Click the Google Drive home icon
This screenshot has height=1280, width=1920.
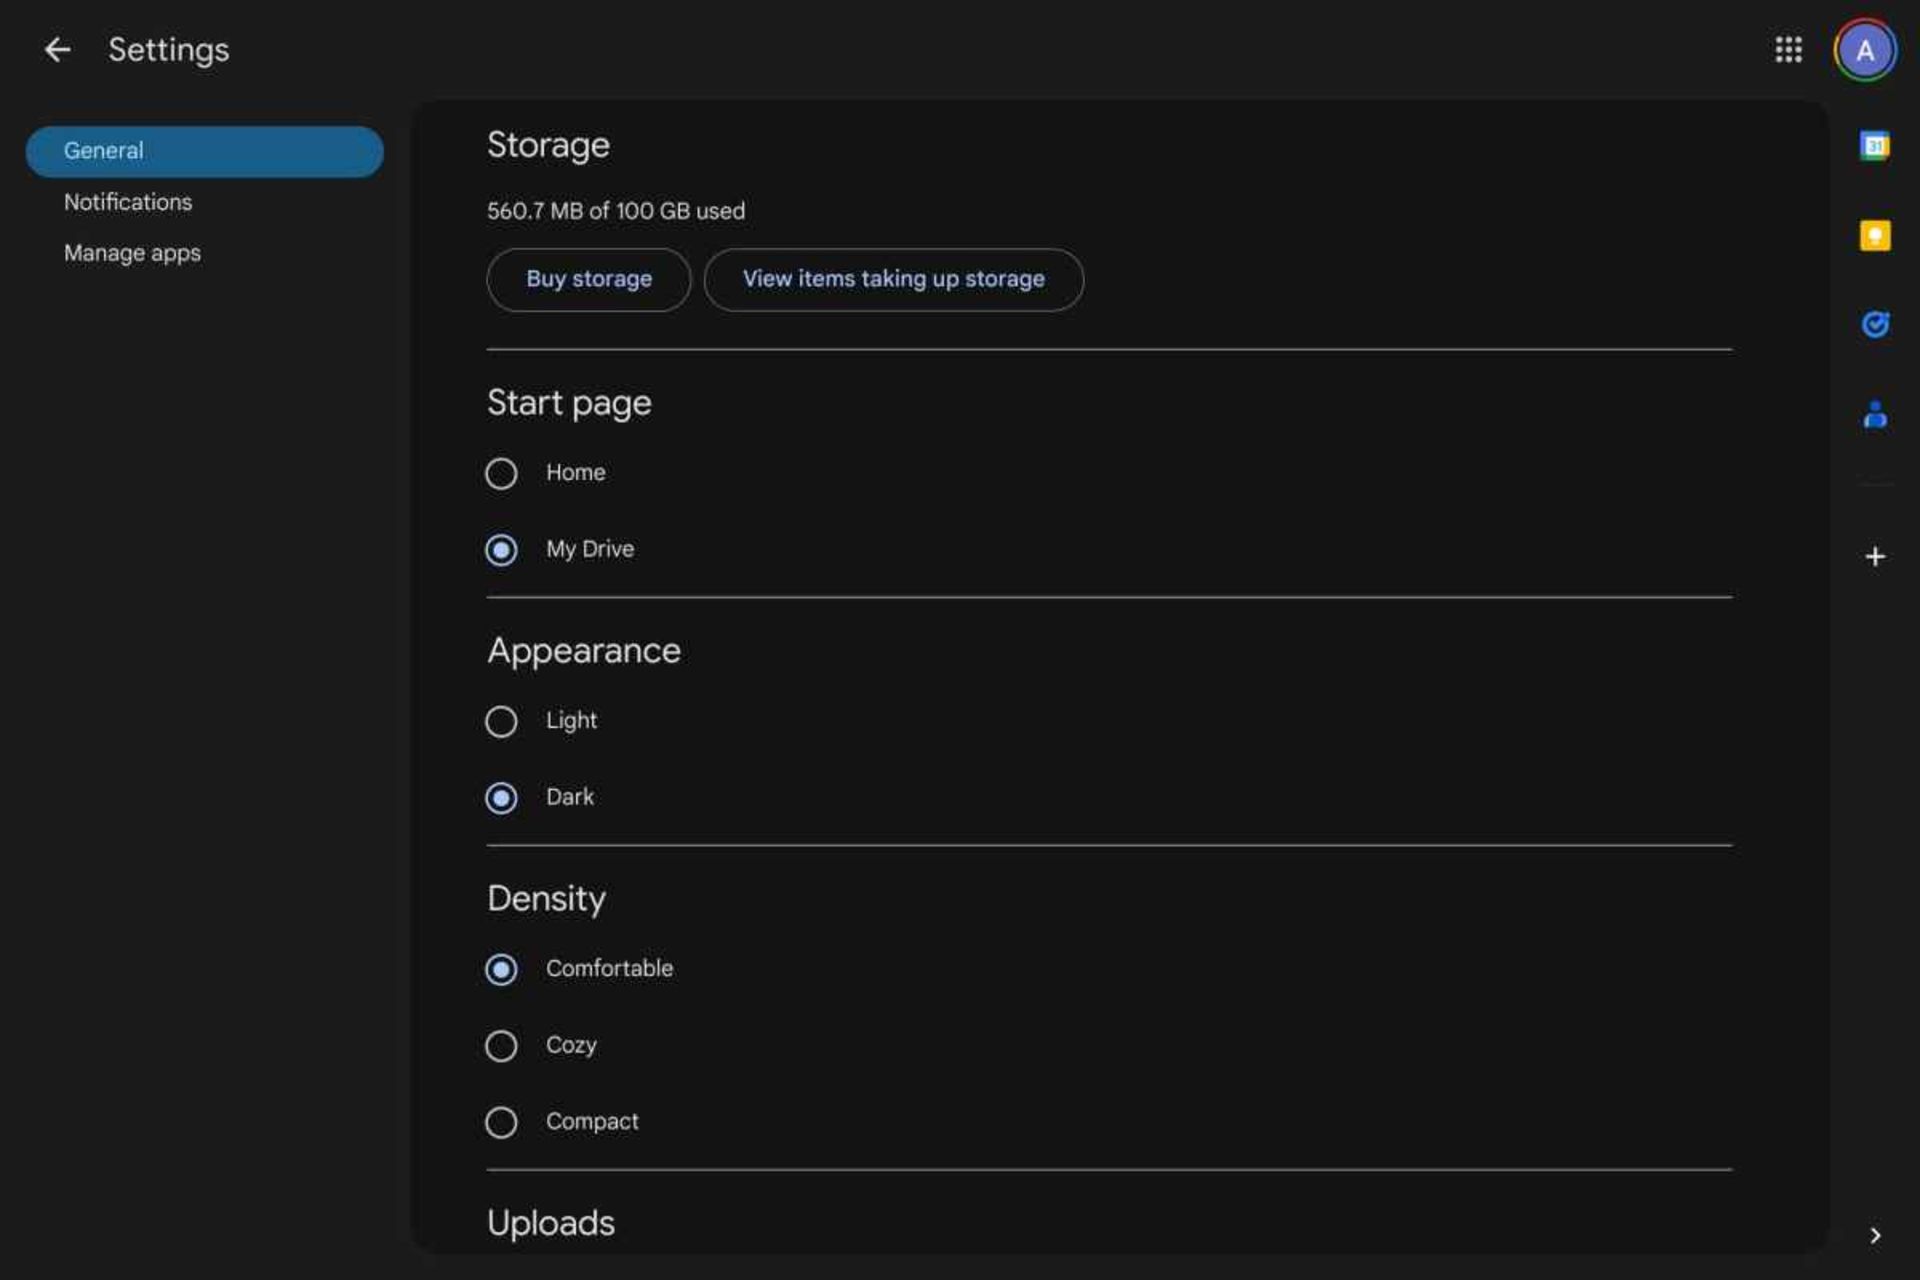point(54,49)
